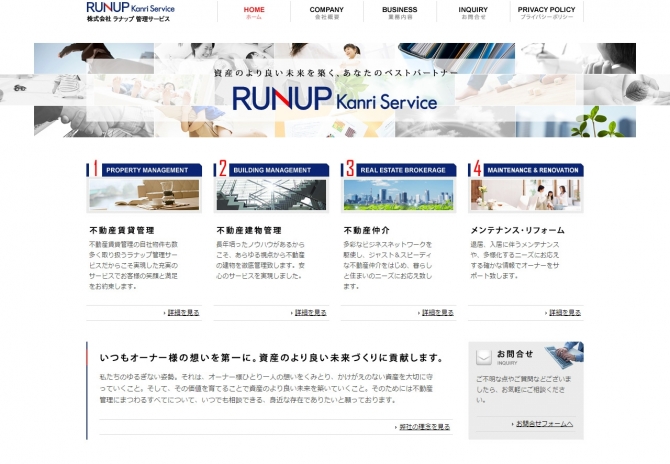Image resolution: width=670 pixels, height=464 pixels.
Task: Open the PRIVACY POLICY menu item
Action: pyautogui.click(x=547, y=12)
